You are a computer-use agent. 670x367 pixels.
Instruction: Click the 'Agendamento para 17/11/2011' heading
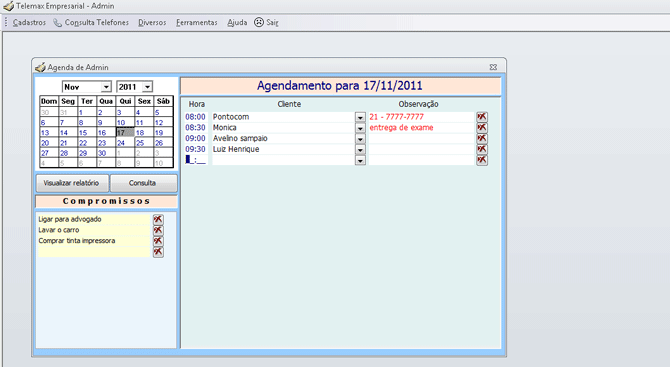(x=340, y=86)
